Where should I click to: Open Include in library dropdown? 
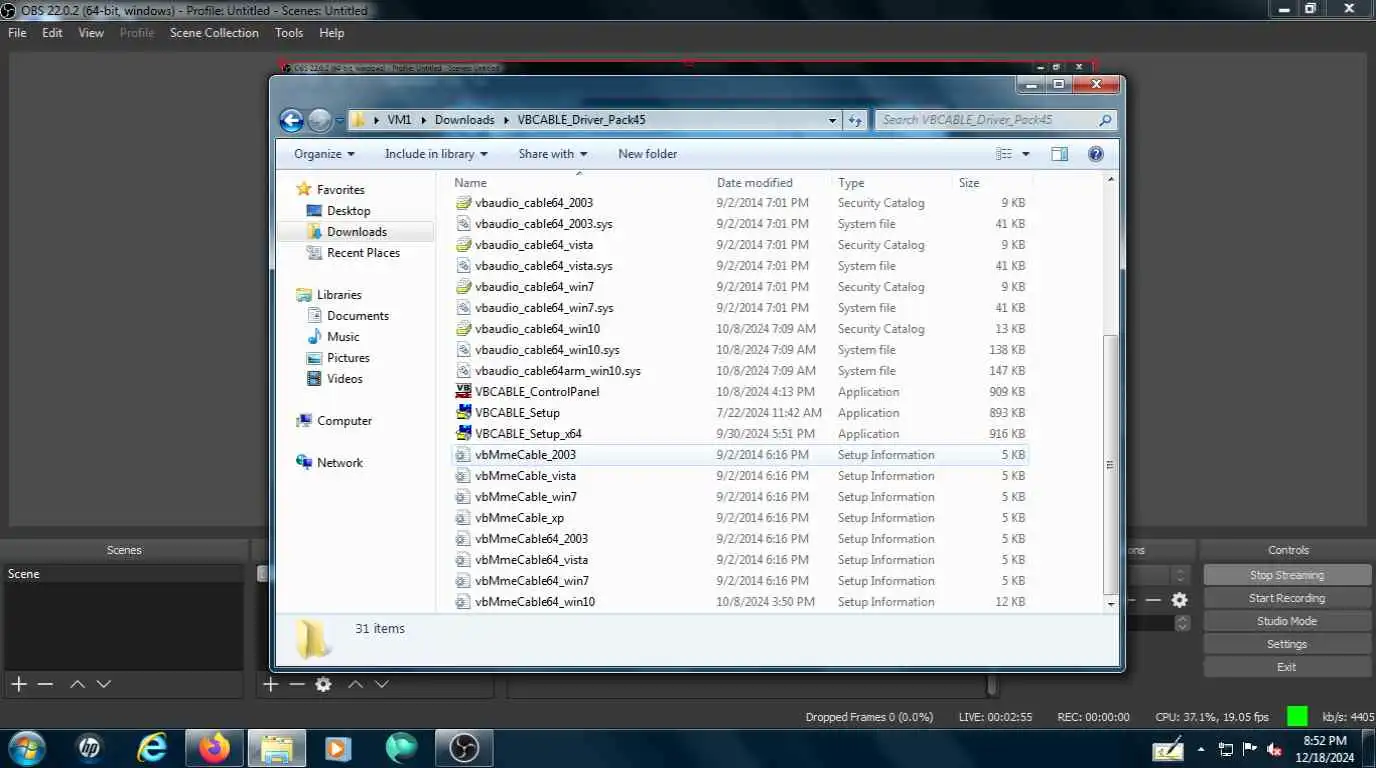436,154
